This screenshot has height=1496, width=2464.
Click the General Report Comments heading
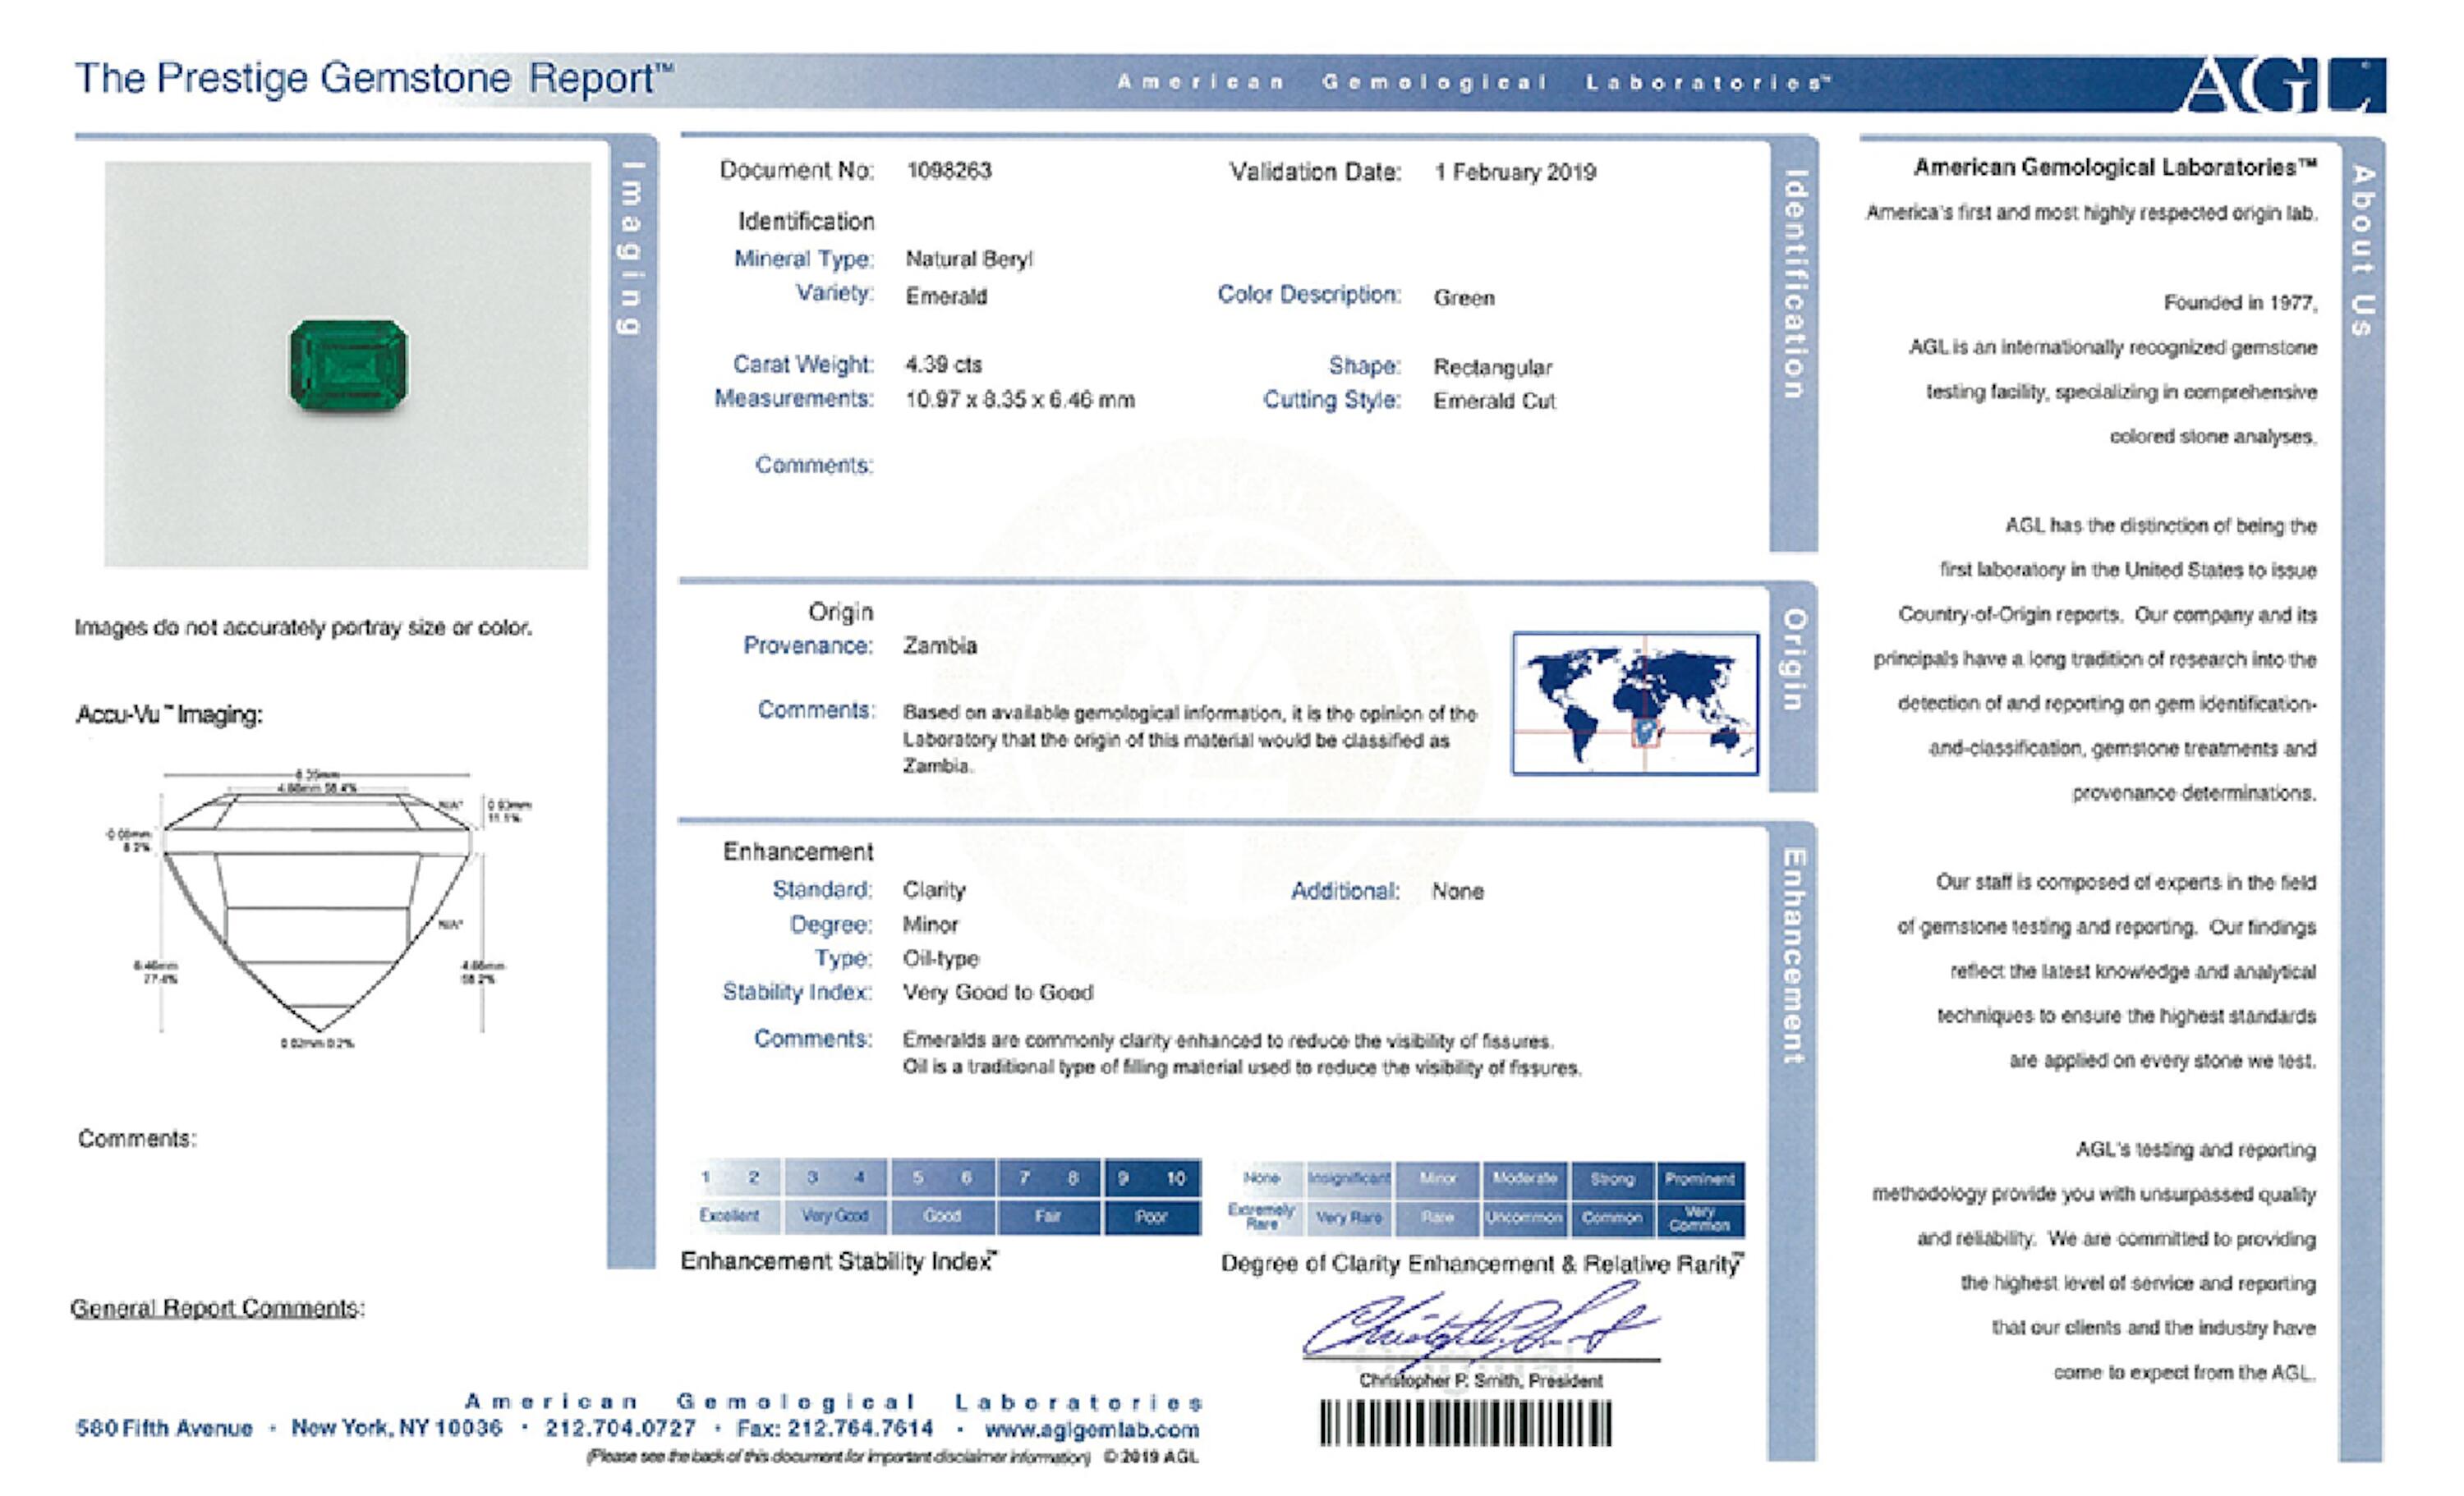click(217, 1307)
